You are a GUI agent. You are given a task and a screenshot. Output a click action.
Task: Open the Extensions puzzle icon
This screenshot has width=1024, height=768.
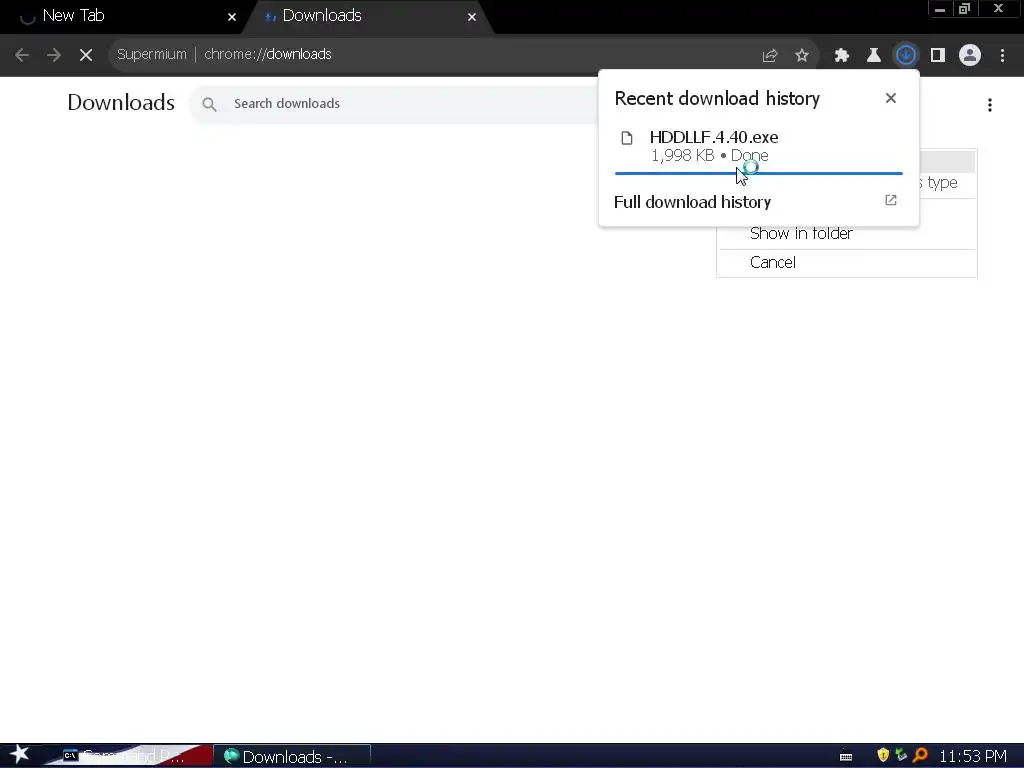point(842,56)
